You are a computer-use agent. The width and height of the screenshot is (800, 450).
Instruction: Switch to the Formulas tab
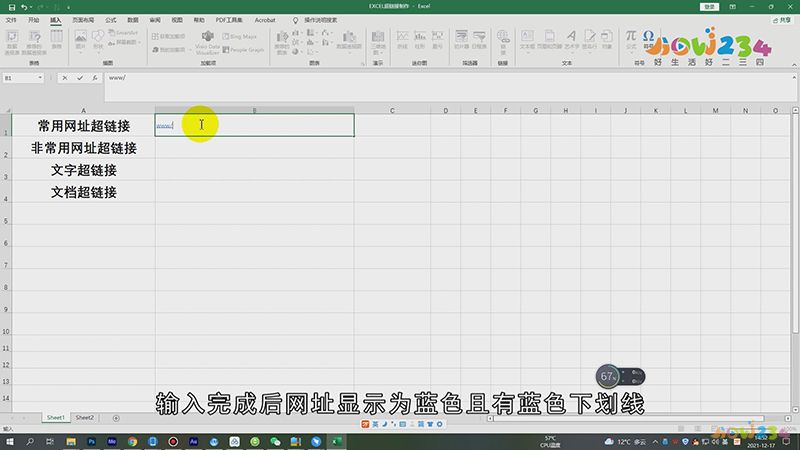pyautogui.click(x=111, y=20)
